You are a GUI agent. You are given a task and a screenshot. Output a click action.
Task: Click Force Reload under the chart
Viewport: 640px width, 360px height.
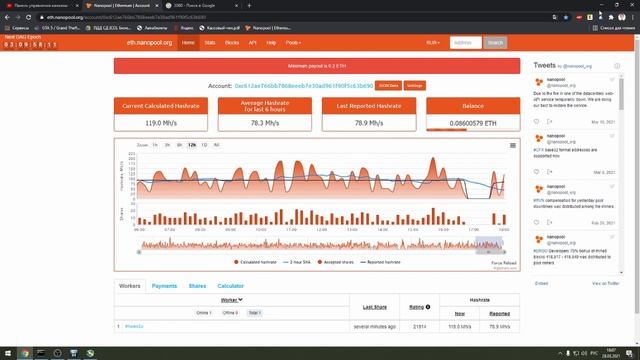coord(504,263)
